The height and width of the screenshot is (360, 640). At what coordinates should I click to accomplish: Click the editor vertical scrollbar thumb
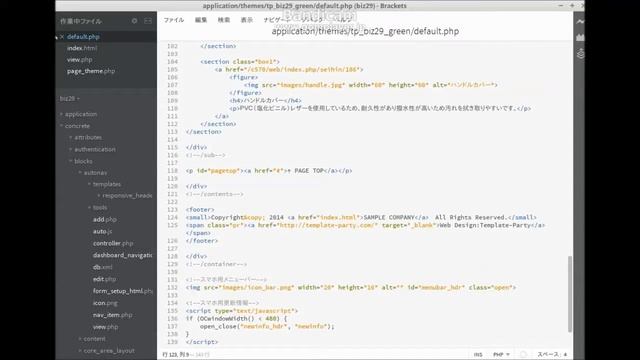570,294
